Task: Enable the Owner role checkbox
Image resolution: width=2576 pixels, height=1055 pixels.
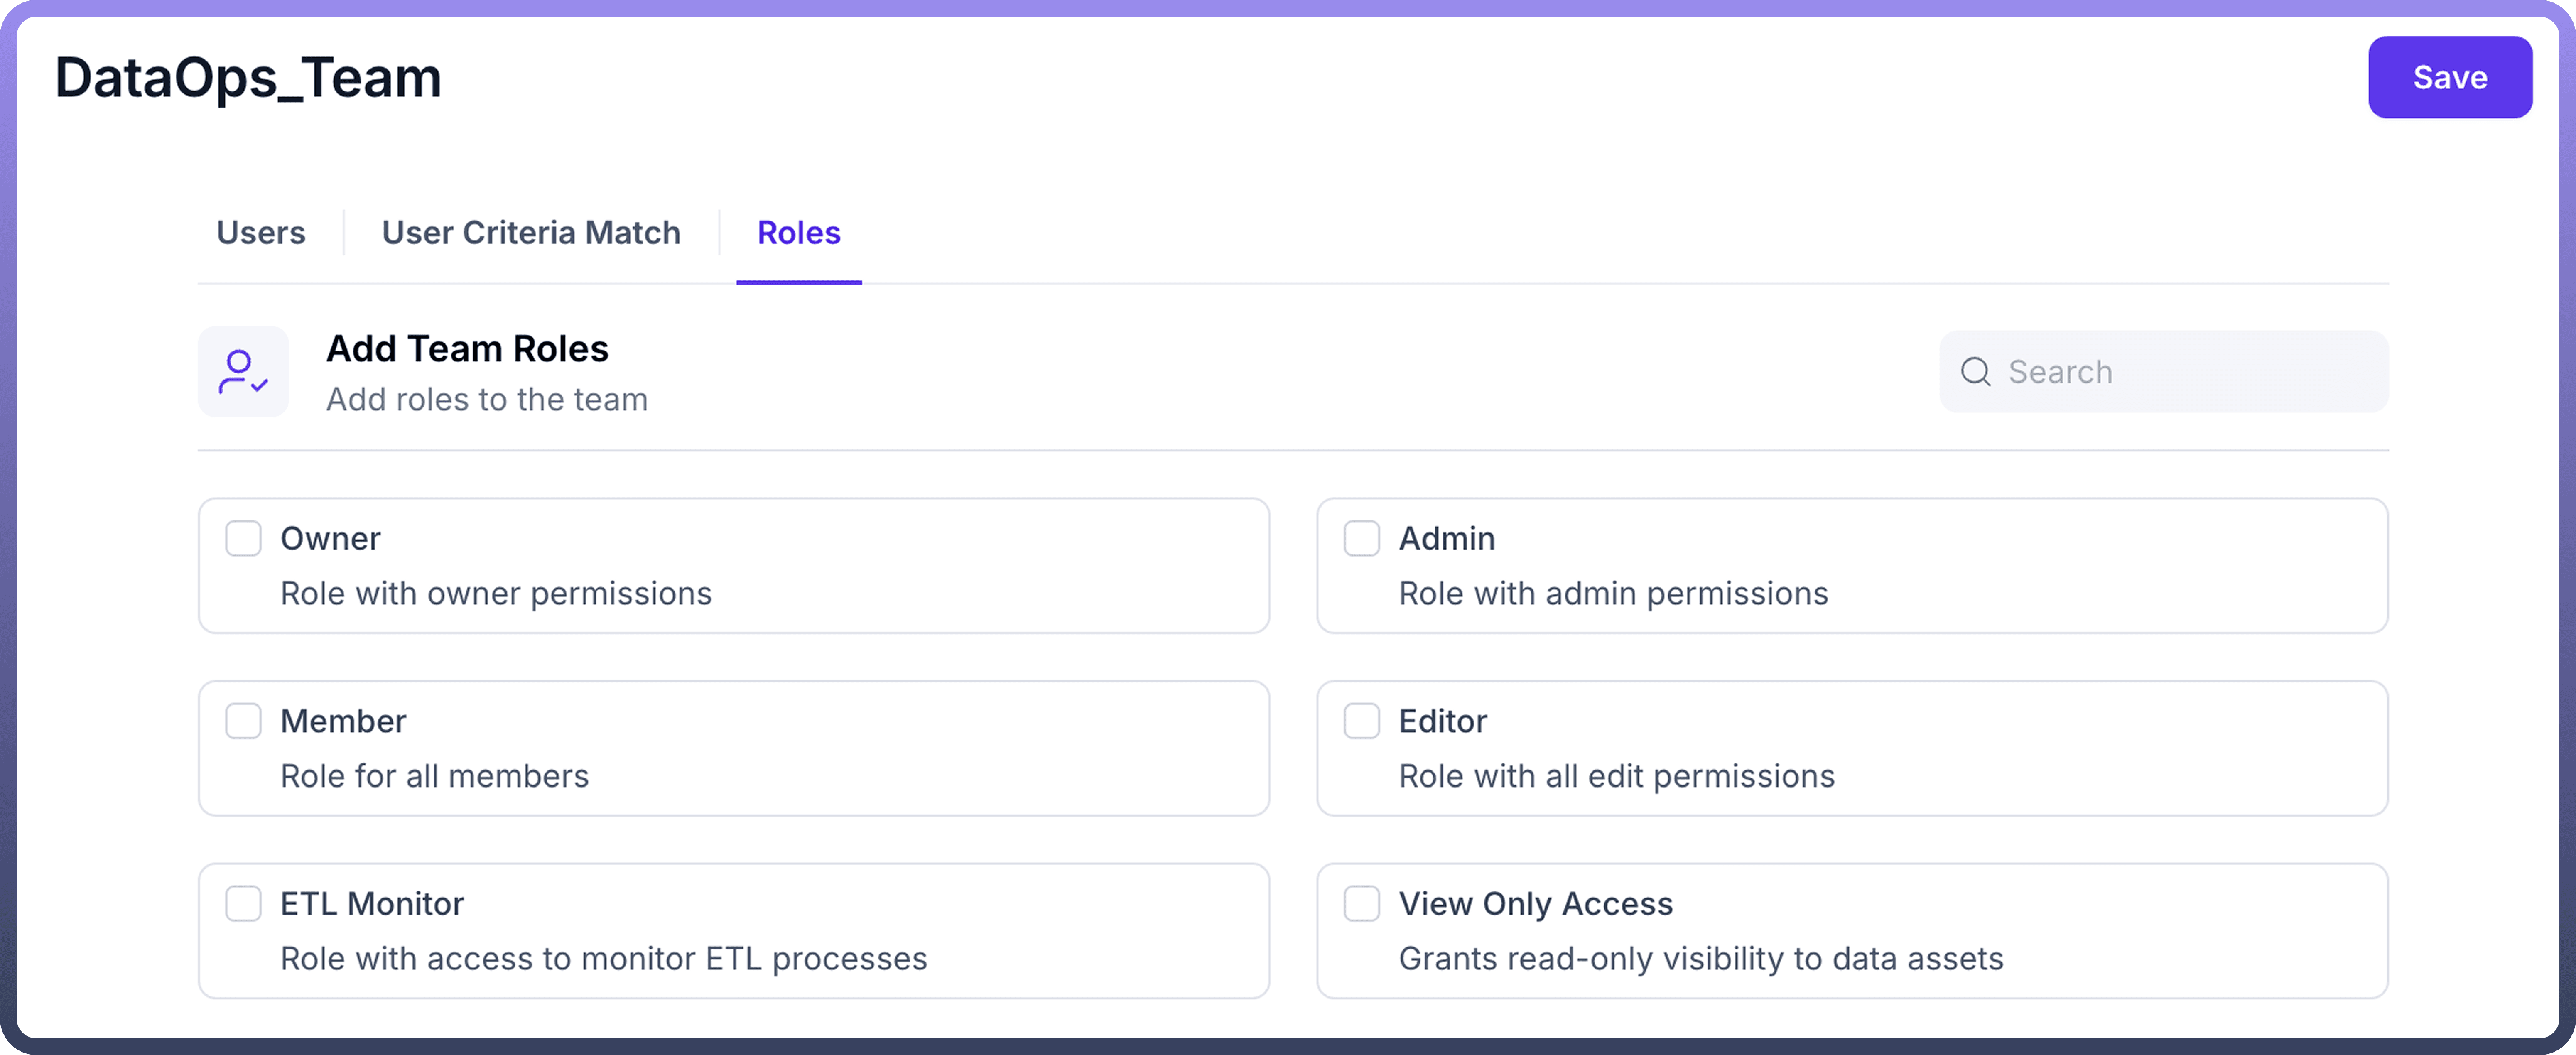Action: (x=243, y=538)
